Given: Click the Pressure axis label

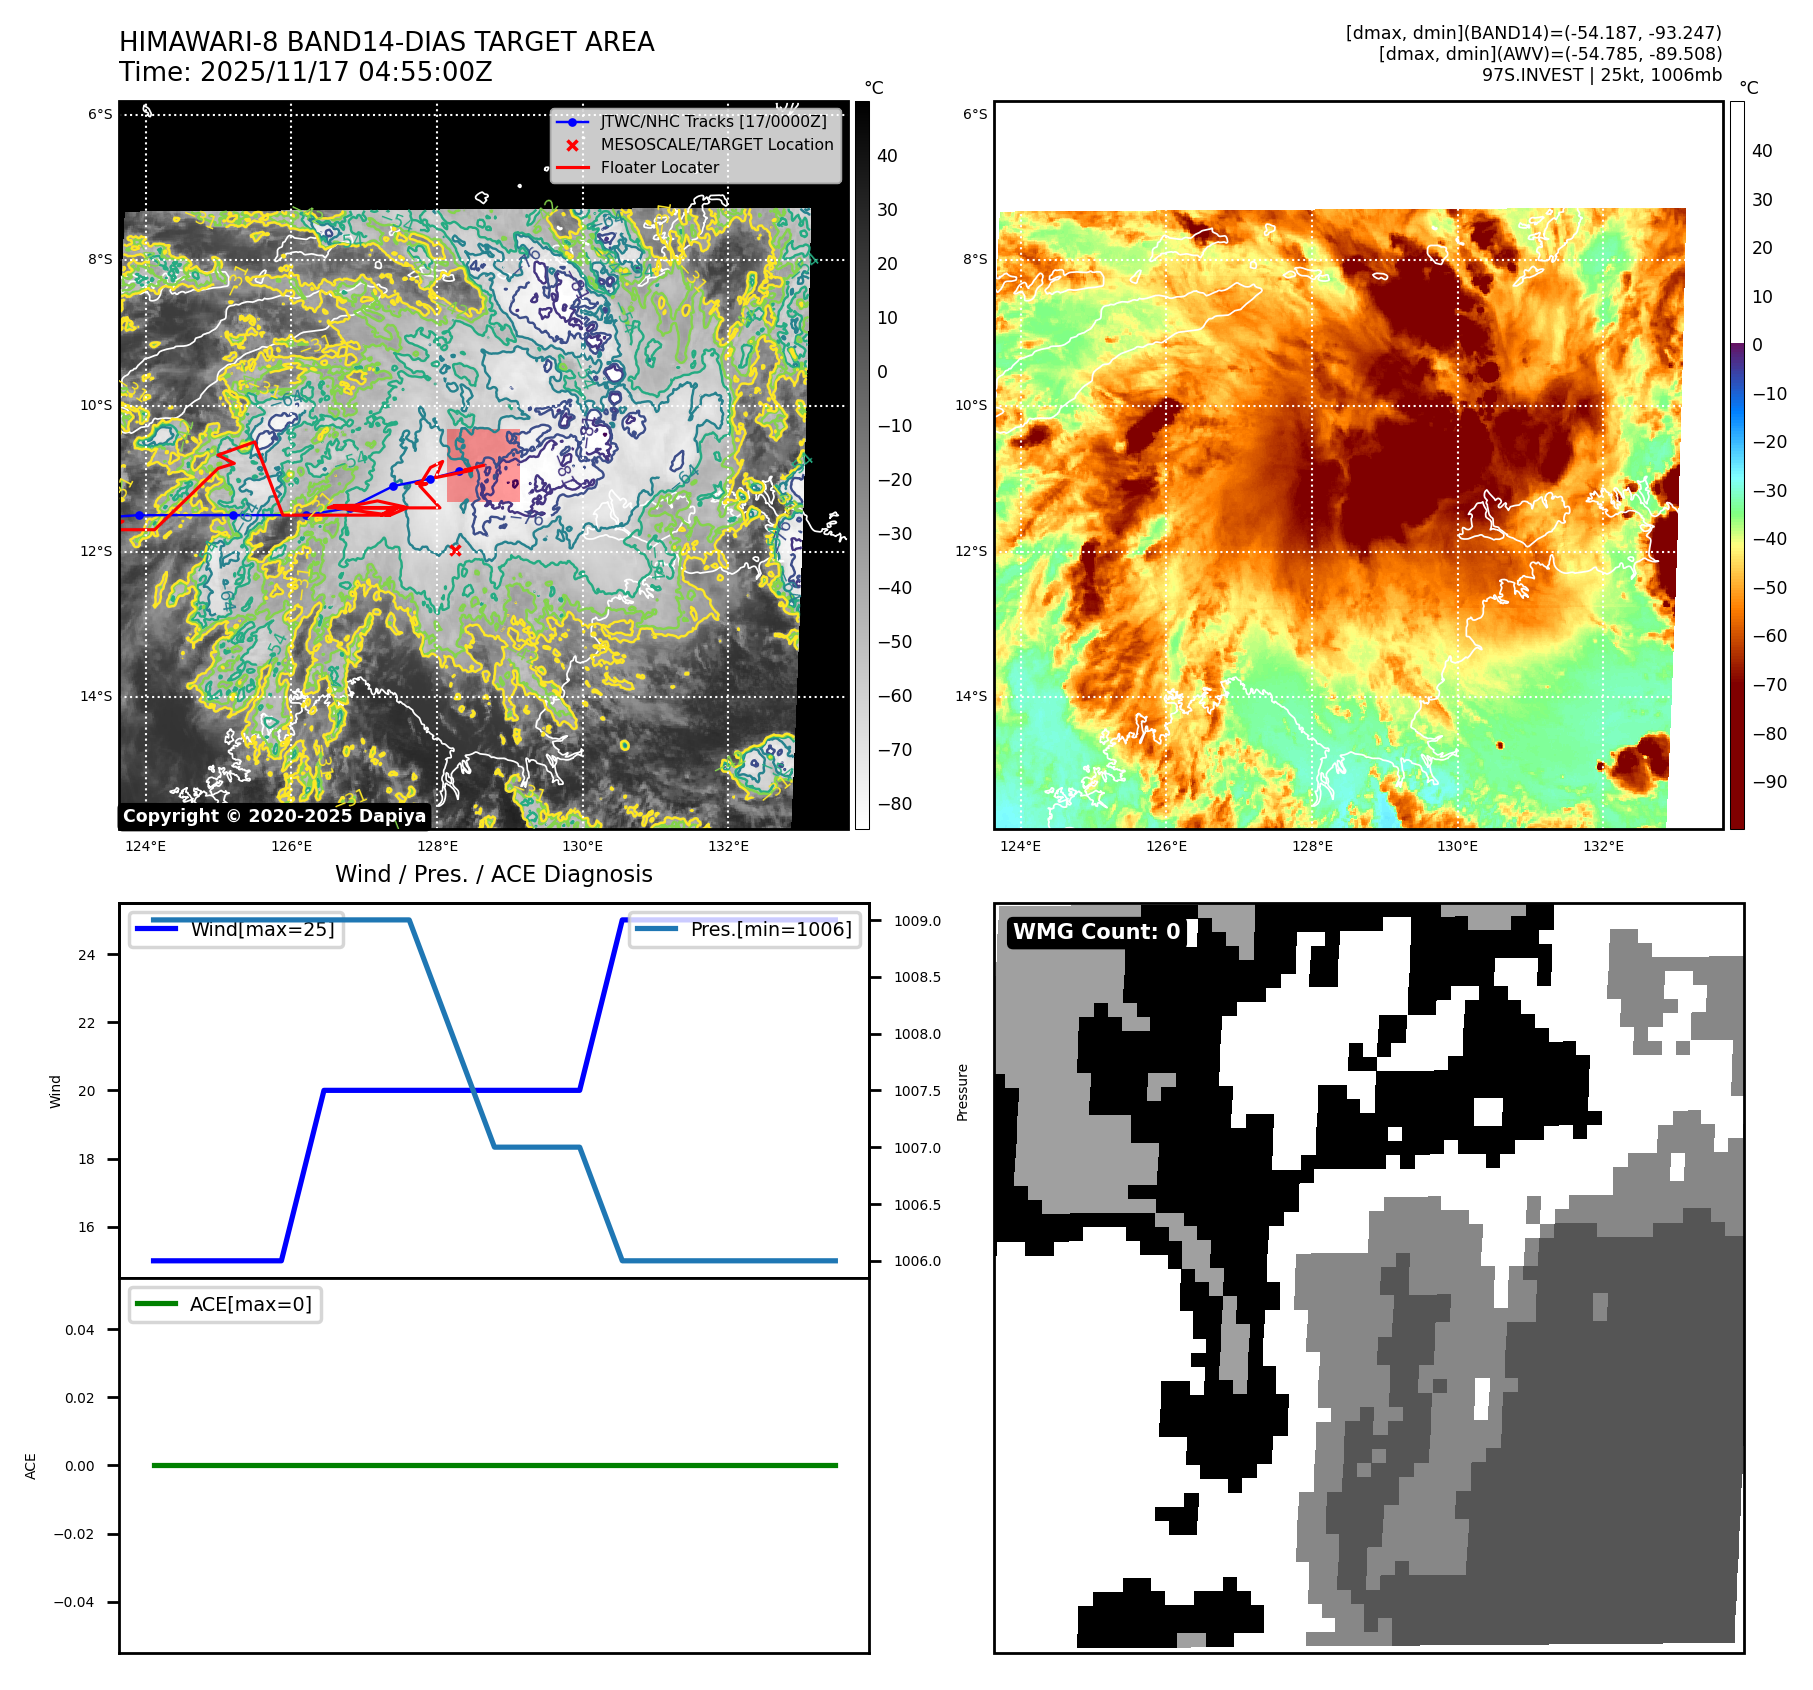Looking at the screenshot, I should (x=962, y=1092).
